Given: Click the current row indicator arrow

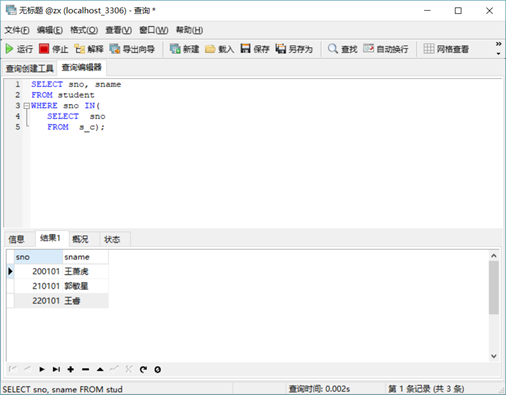Looking at the screenshot, I should (10, 271).
